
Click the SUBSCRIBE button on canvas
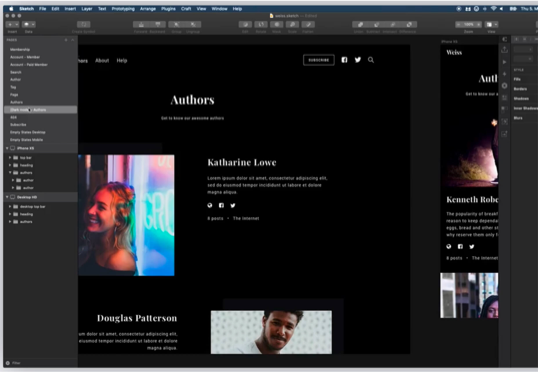tap(319, 60)
